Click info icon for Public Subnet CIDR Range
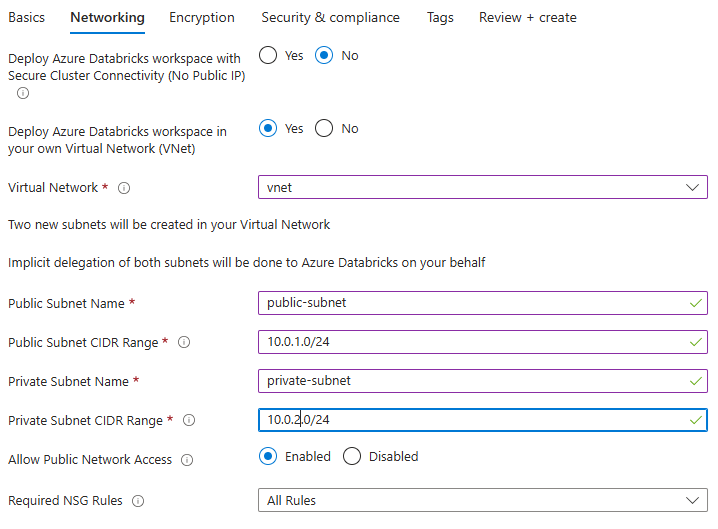718x529 pixels. 184,343
